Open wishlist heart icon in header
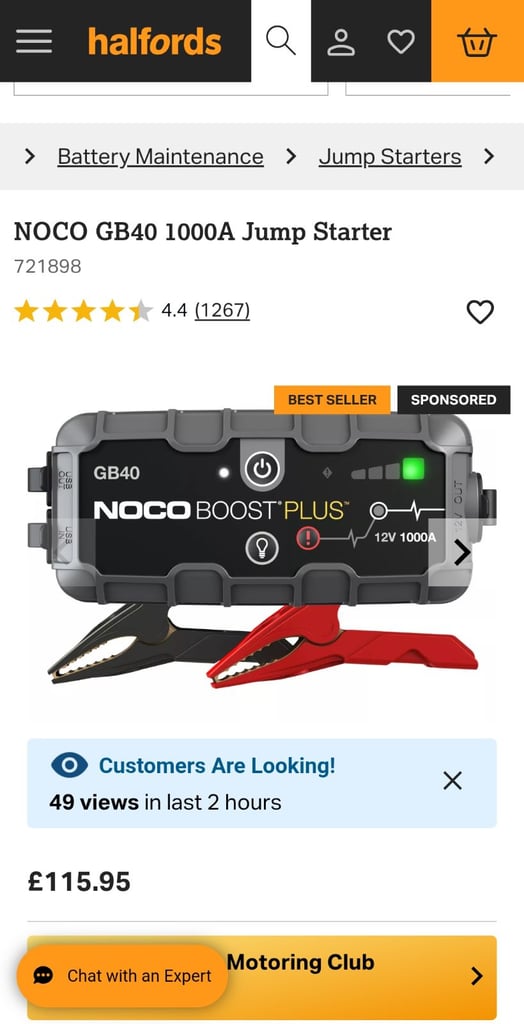 click(x=401, y=42)
